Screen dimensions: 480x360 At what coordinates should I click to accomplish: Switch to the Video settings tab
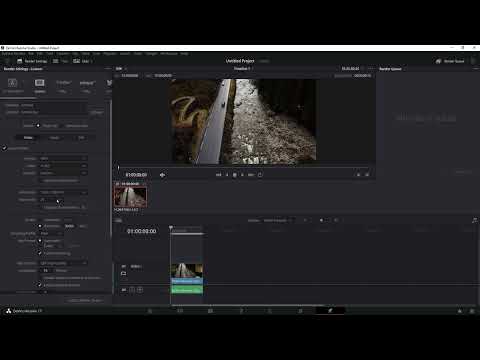click(28, 137)
